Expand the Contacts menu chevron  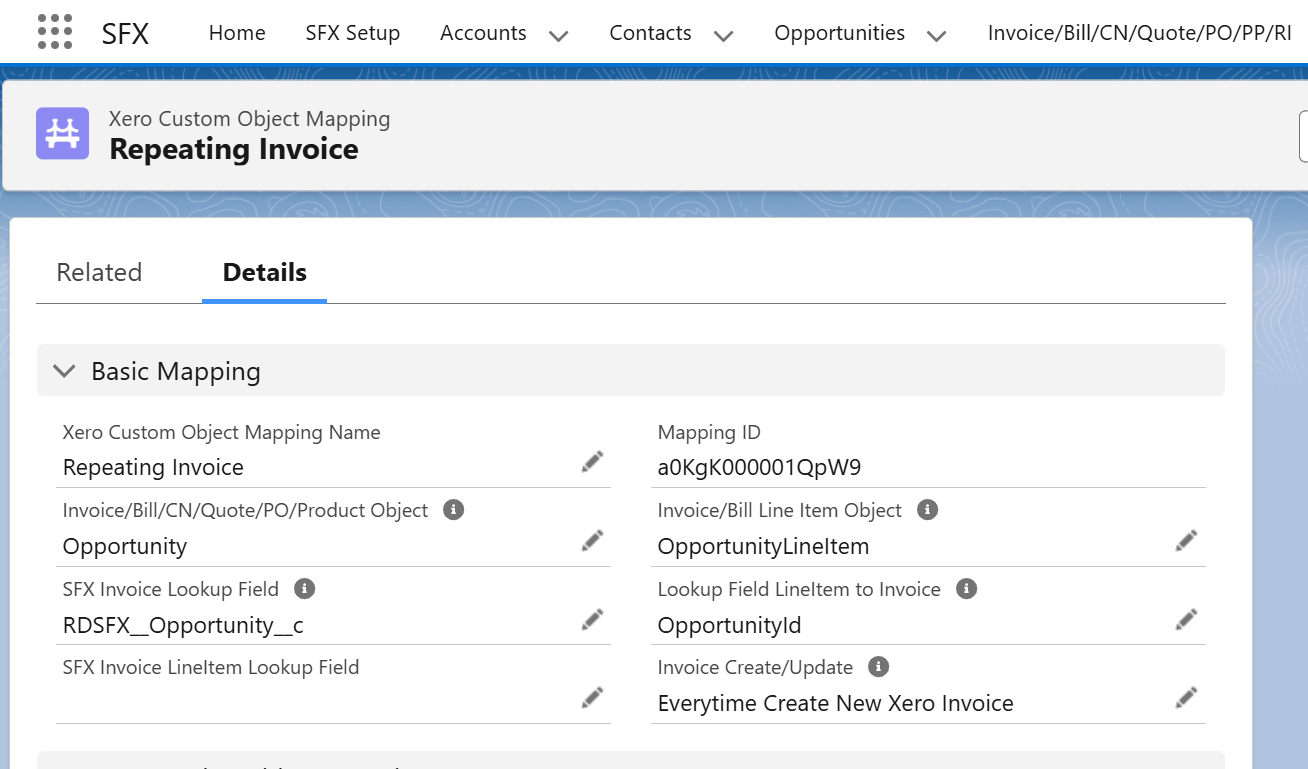point(724,35)
